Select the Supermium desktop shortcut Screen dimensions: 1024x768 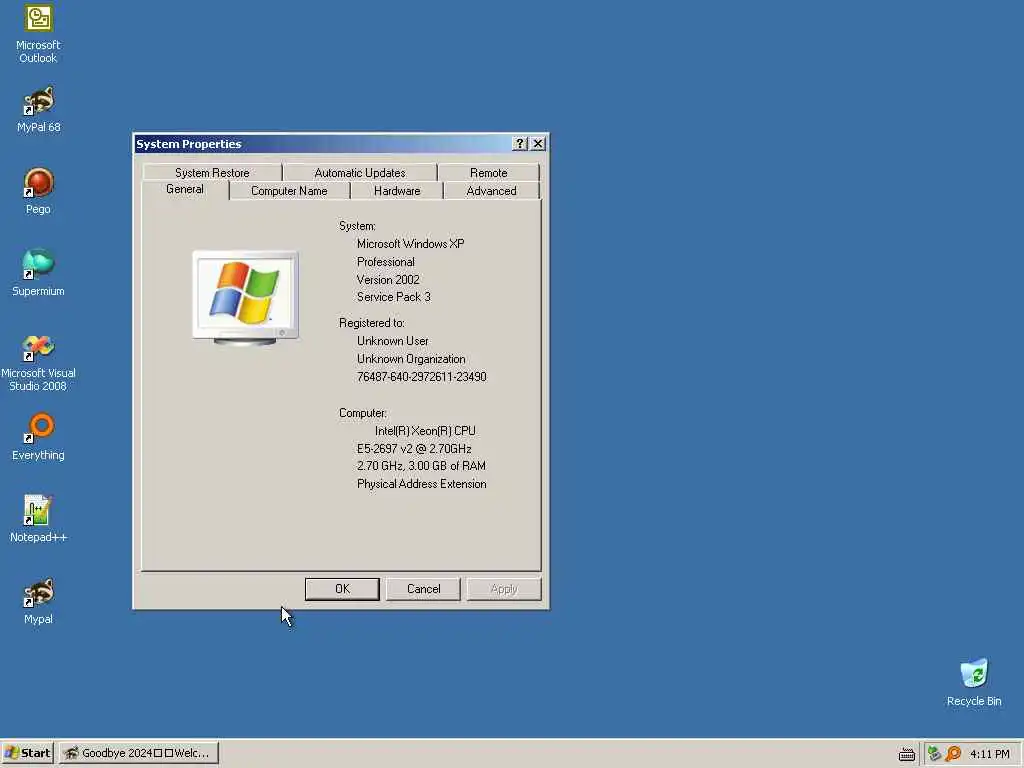coord(39,274)
